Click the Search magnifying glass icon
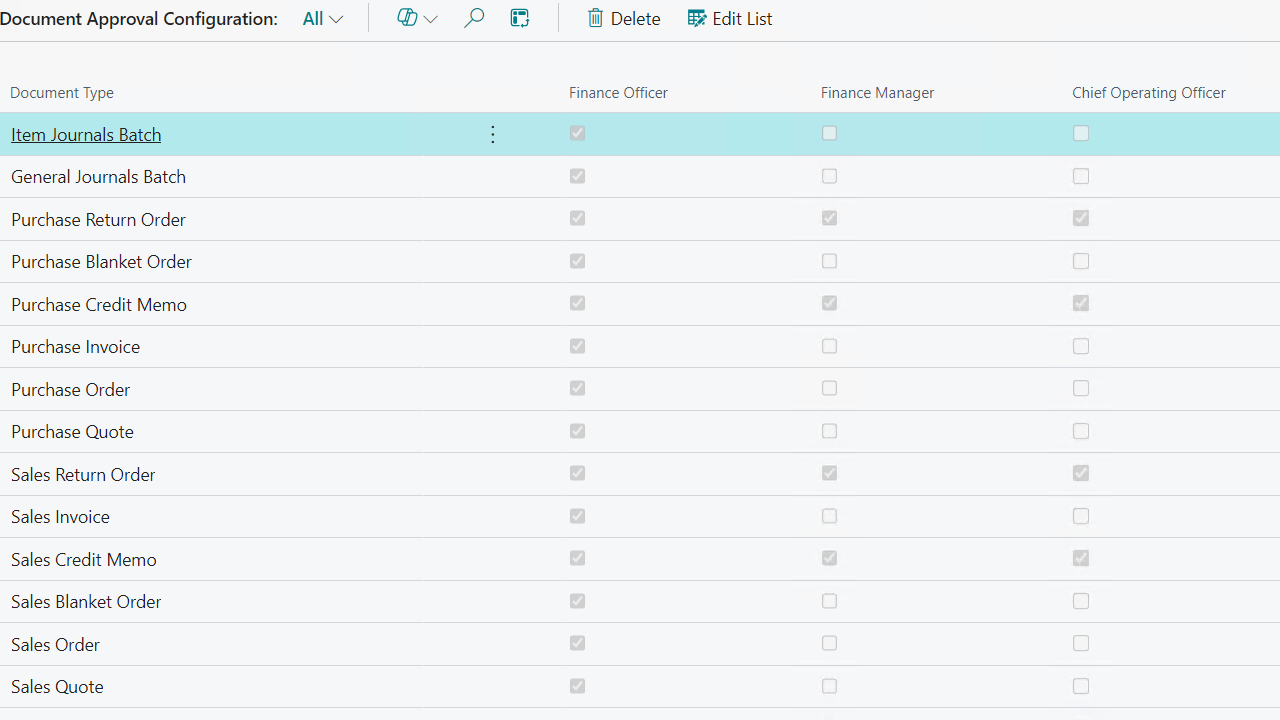The image size is (1280, 720). click(x=473, y=18)
